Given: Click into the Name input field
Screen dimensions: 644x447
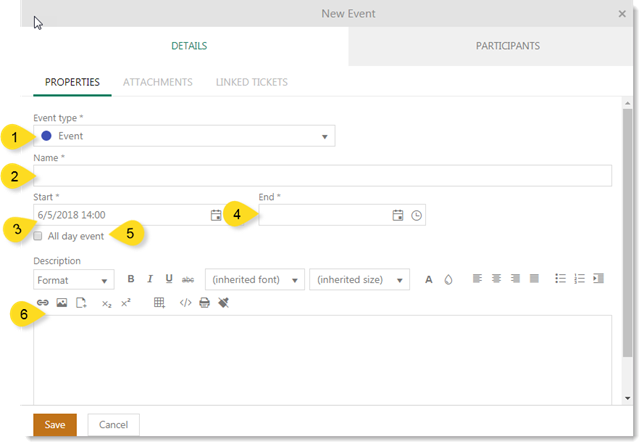Looking at the screenshot, I should [x=322, y=176].
